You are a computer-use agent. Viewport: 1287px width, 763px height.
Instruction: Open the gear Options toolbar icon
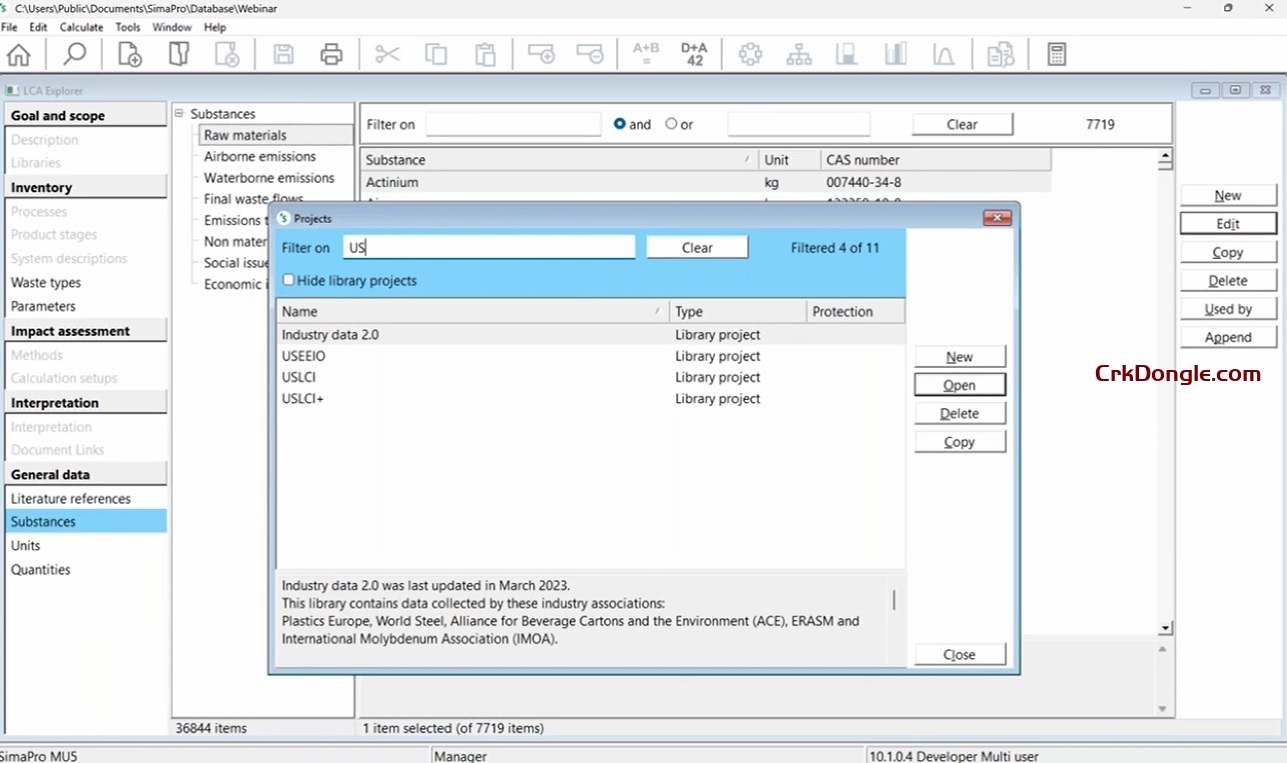(750, 54)
